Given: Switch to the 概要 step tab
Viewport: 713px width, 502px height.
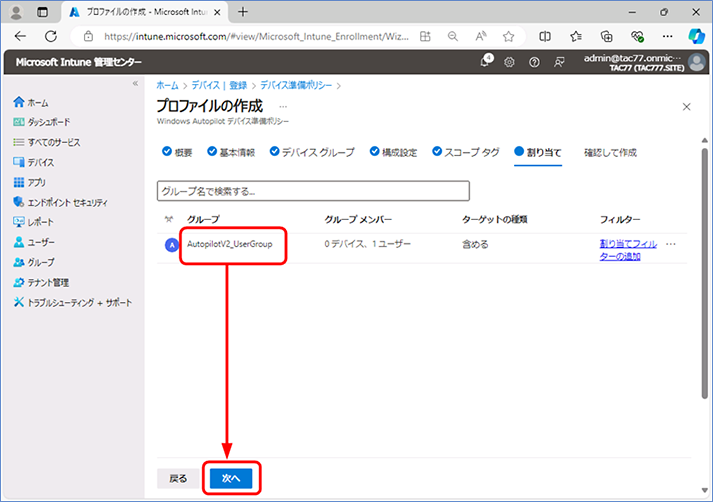Looking at the screenshot, I should coord(177,152).
